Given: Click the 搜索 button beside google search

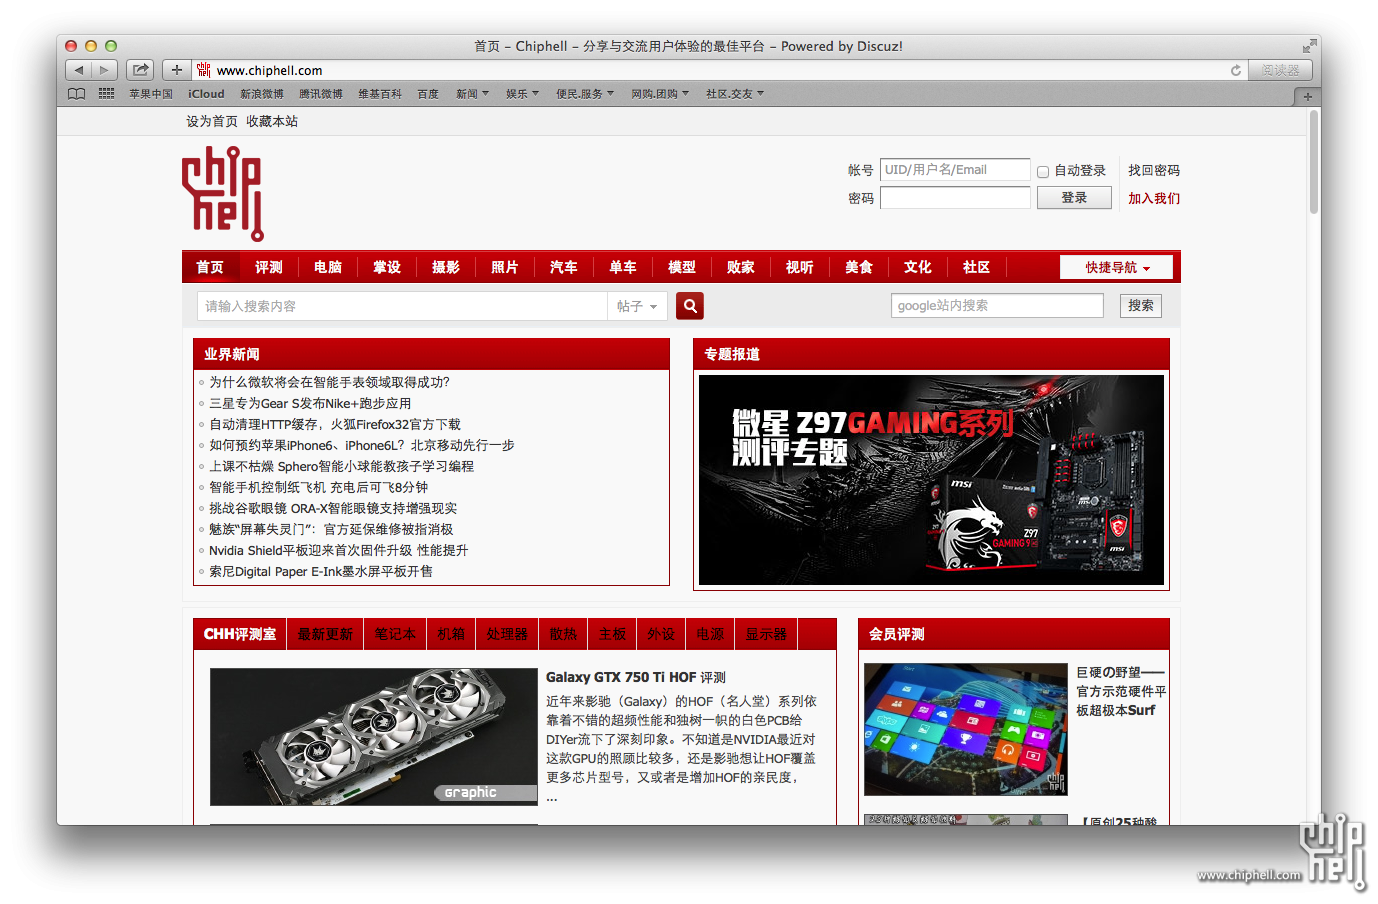Looking at the screenshot, I should 1141,306.
